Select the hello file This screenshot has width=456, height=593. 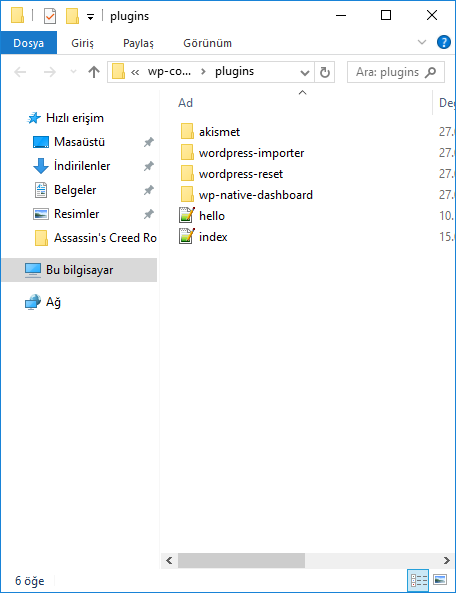[212, 216]
